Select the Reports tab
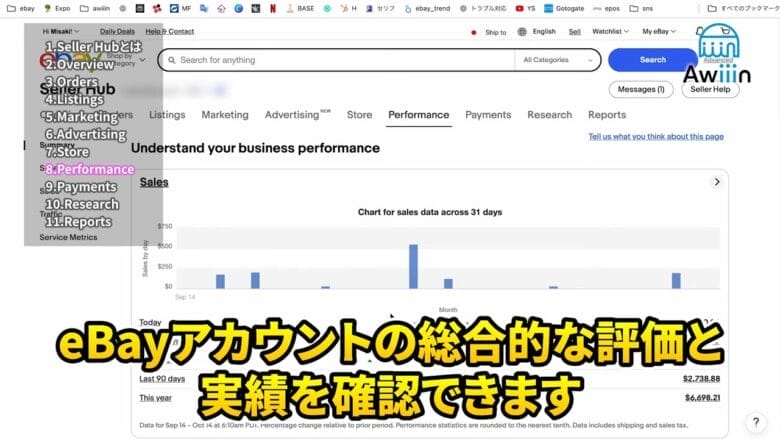 [x=607, y=115]
